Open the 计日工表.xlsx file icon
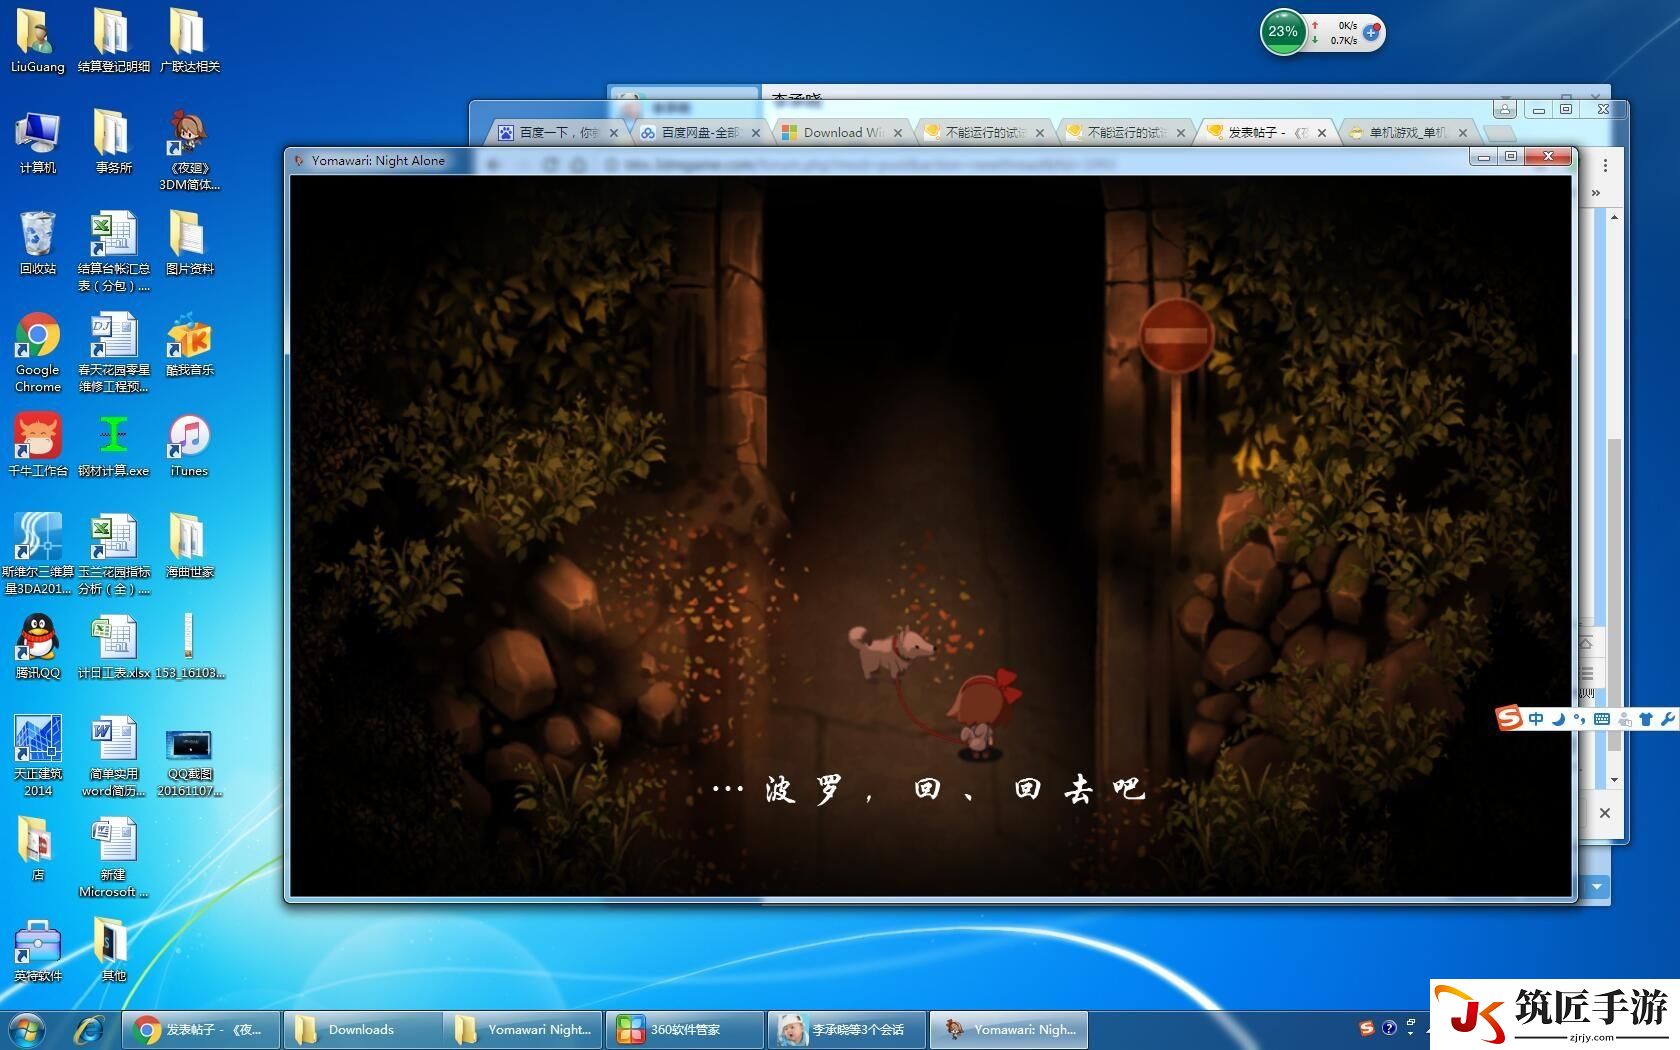1680x1050 pixels. click(113, 647)
